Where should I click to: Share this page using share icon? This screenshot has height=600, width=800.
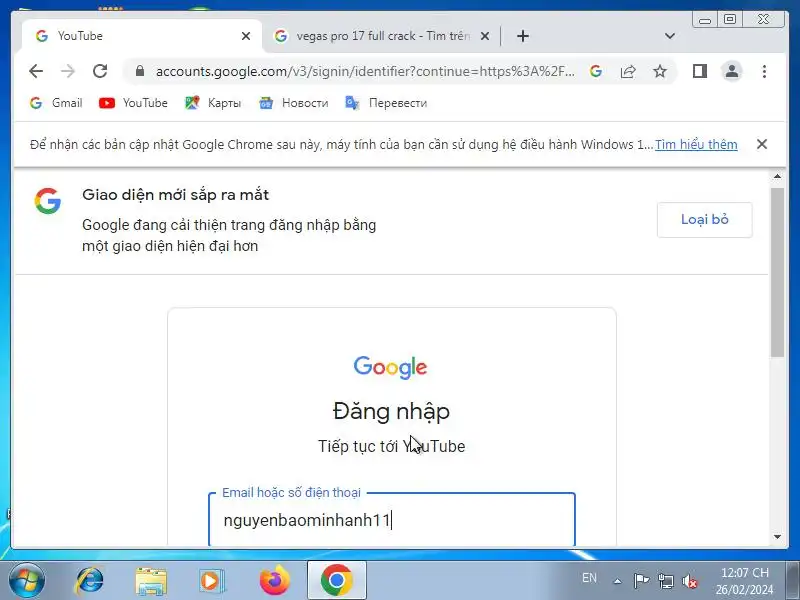click(x=628, y=71)
